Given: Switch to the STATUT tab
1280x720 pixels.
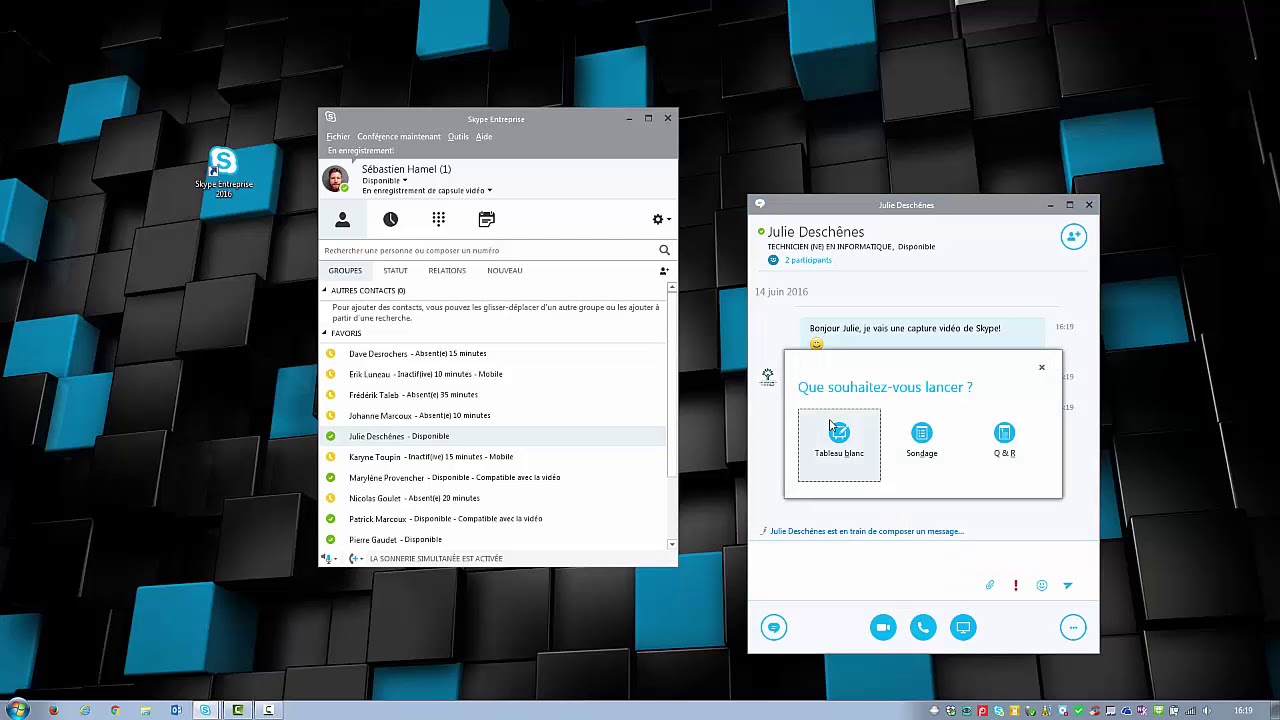Looking at the screenshot, I should coord(395,270).
